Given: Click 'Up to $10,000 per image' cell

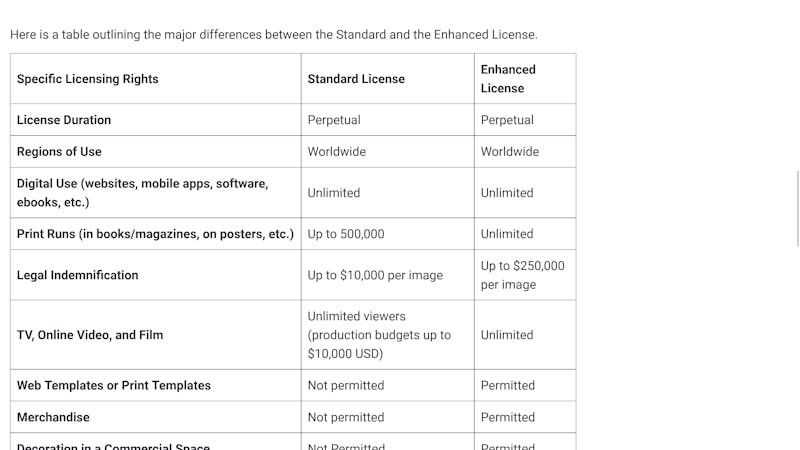Looking at the screenshot, I should (x=375, y=275).
